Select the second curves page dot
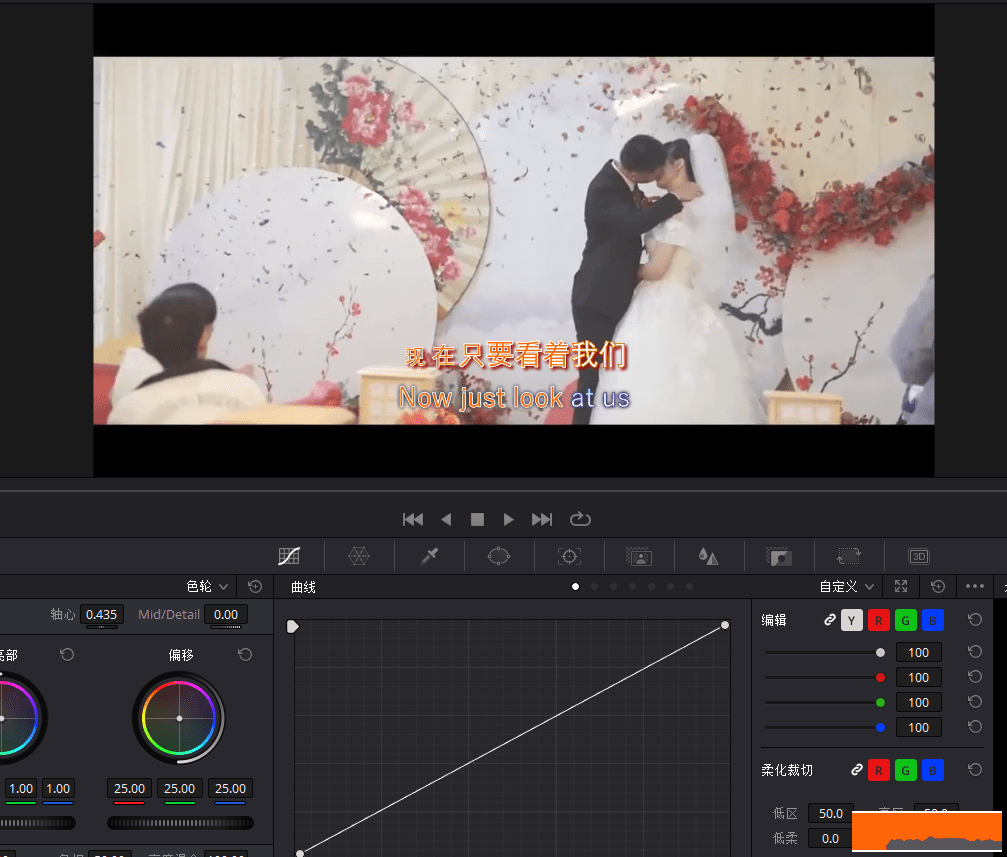 point(595,586)
